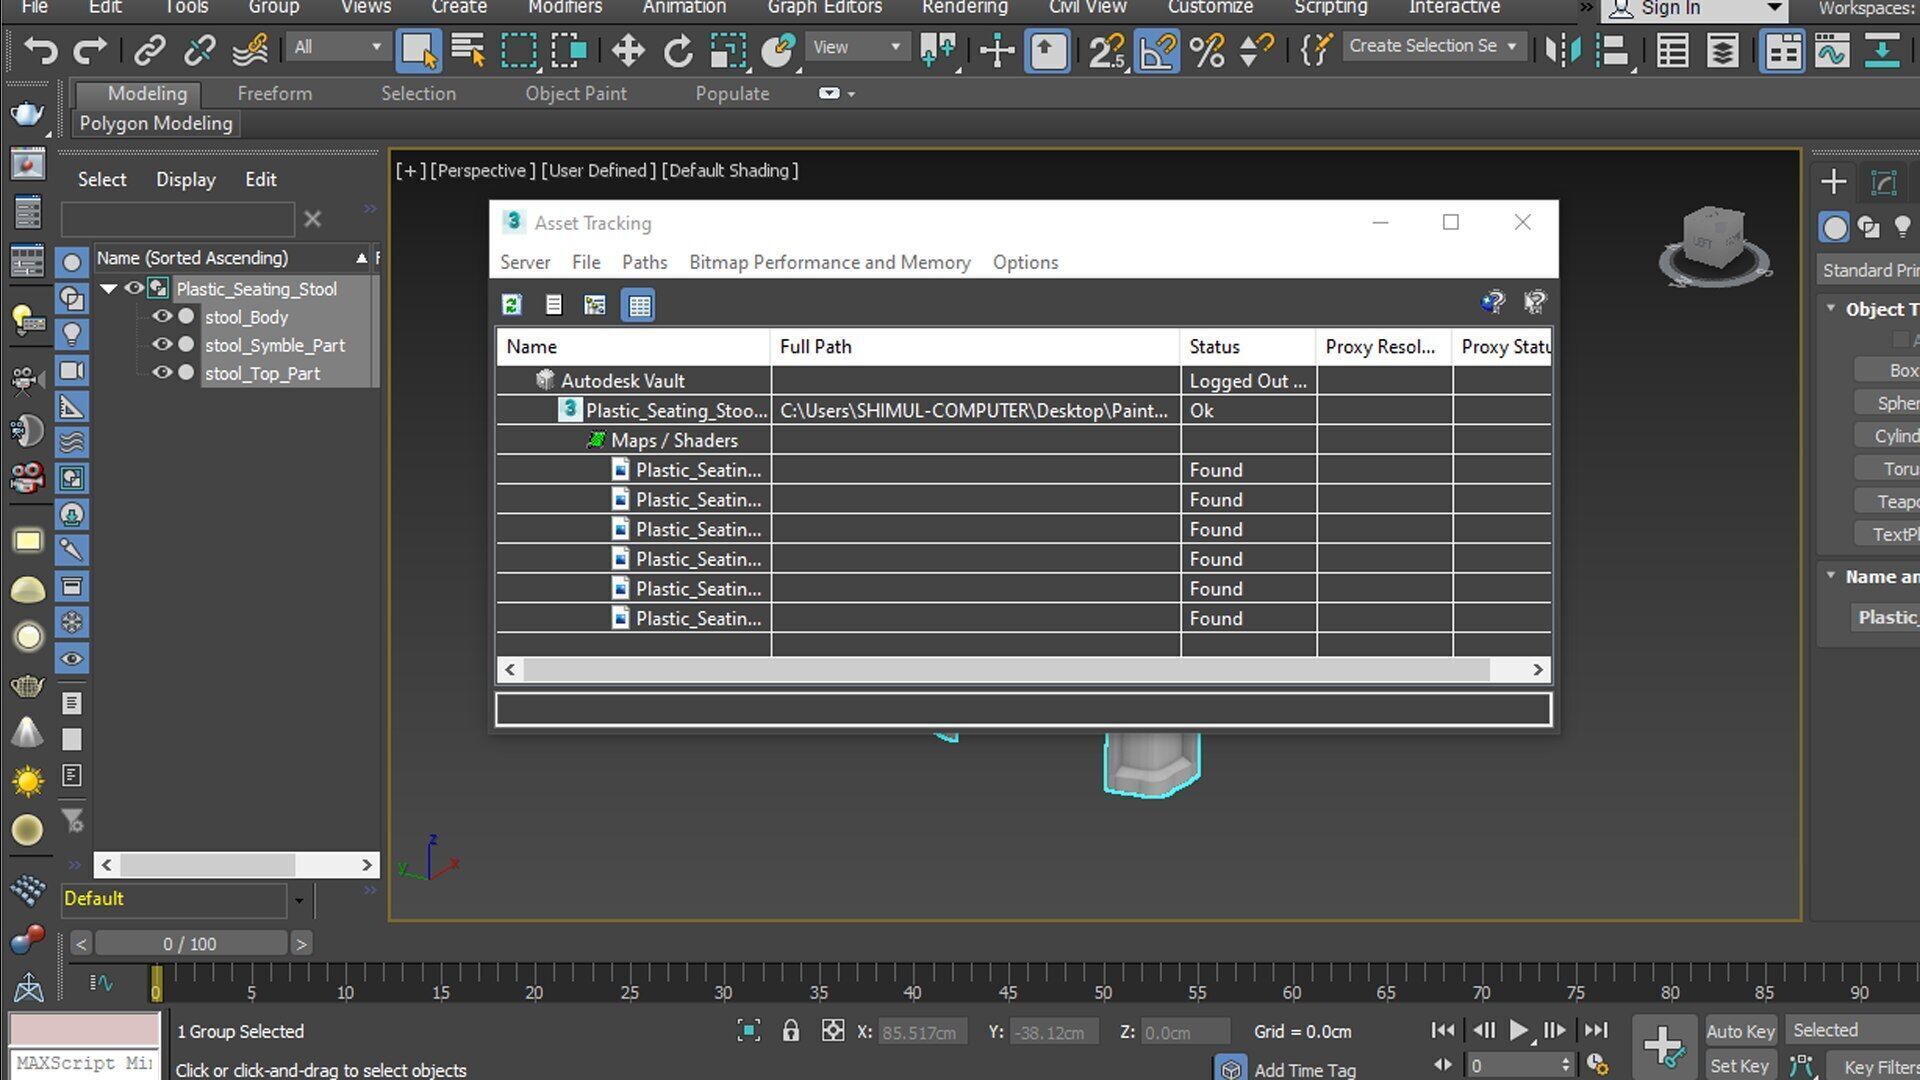Click the Link objects chain icon
This screenshot has width=1920, height=1080.
tap(150, 49)
